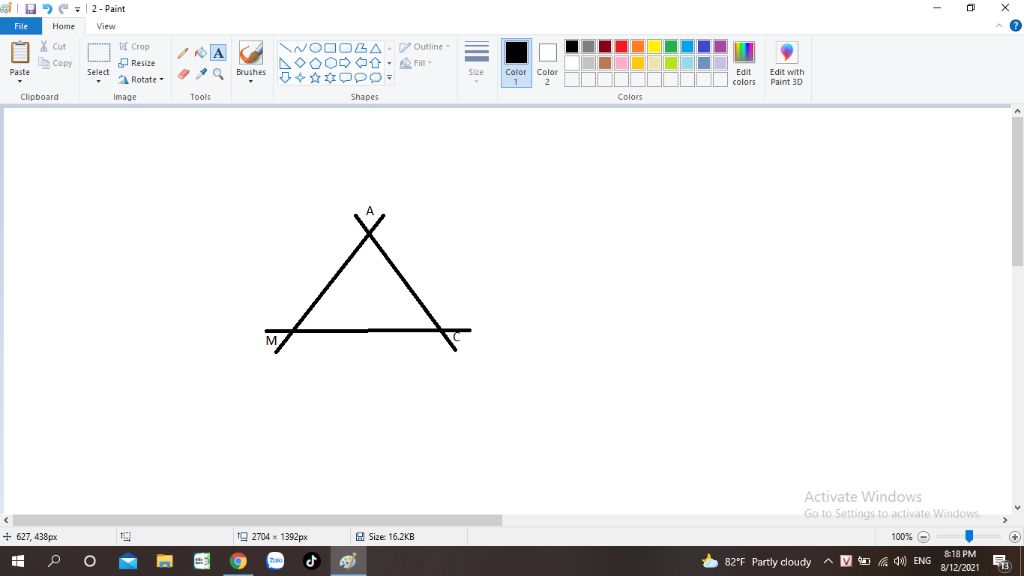Viewport: 1024px width, 576px height.
Task: Choose the Right triangle shape
Action: pyautogui.click(x=285, y=63)
